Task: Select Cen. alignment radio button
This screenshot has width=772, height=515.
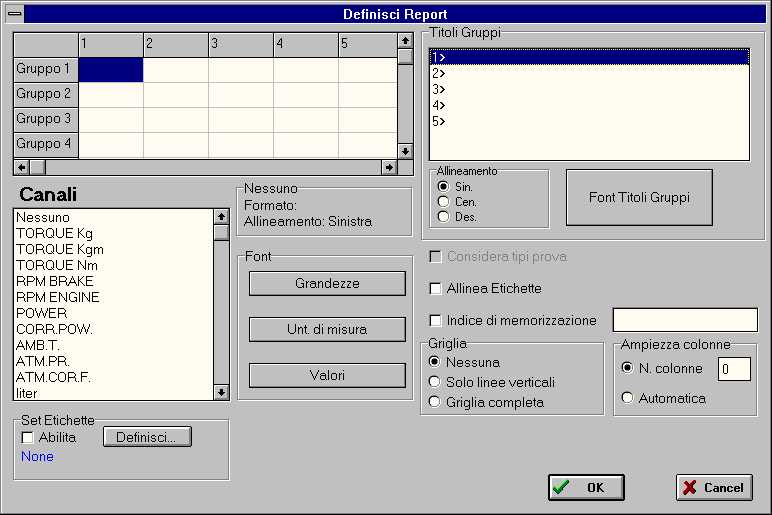Action: [443, 202]
